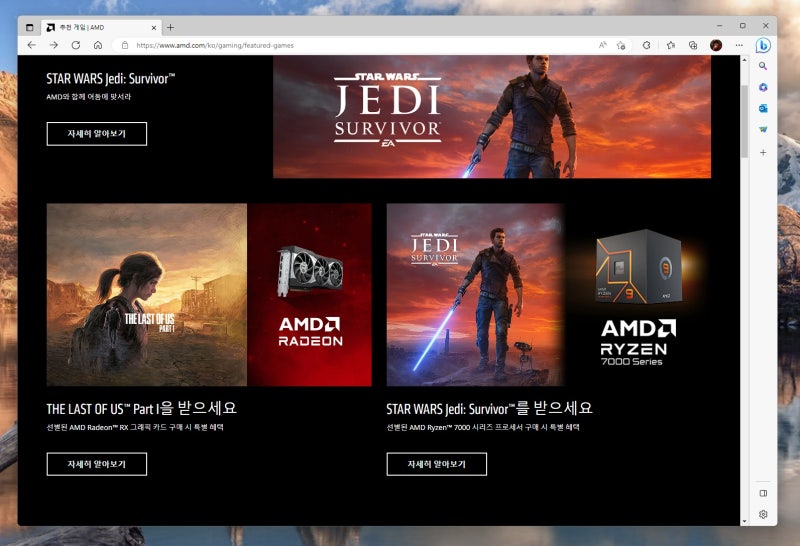Image resolution: width=800 pixels, height=546 pixels.
Task: Click the Radeon RX offer description text
Action: 135,428
